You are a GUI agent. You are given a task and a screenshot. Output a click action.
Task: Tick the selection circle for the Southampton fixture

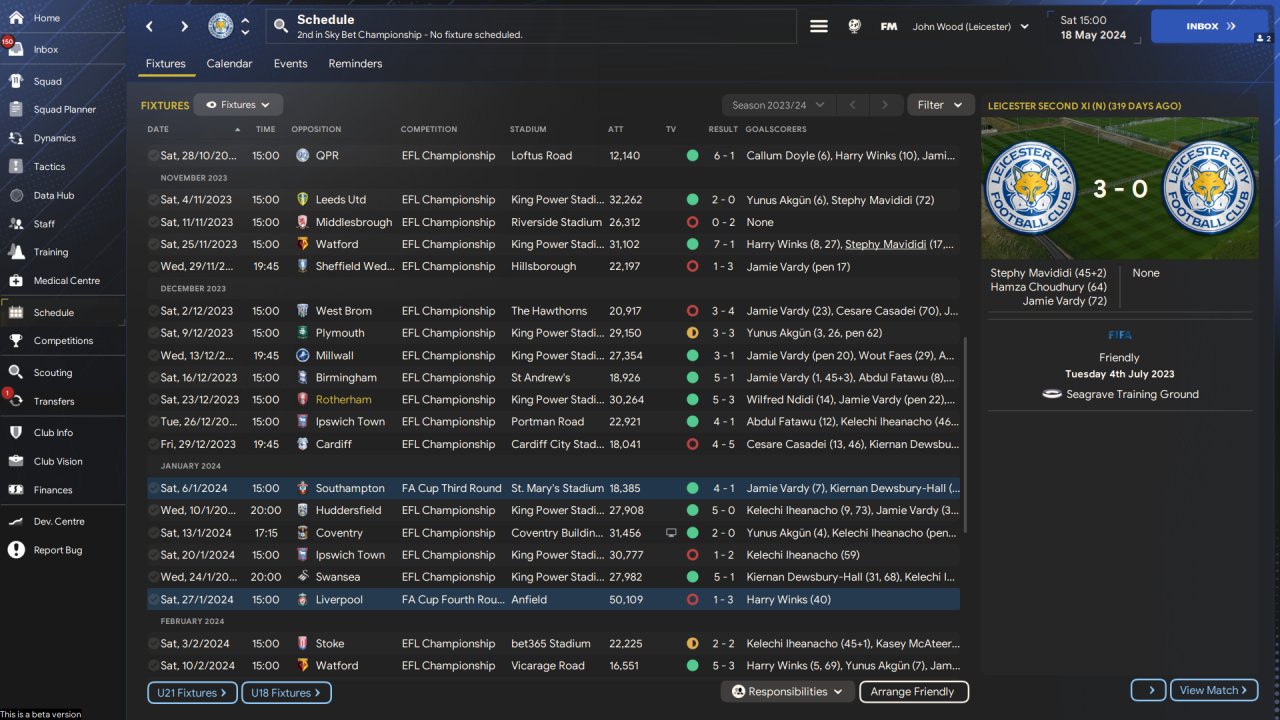[153, 488]
